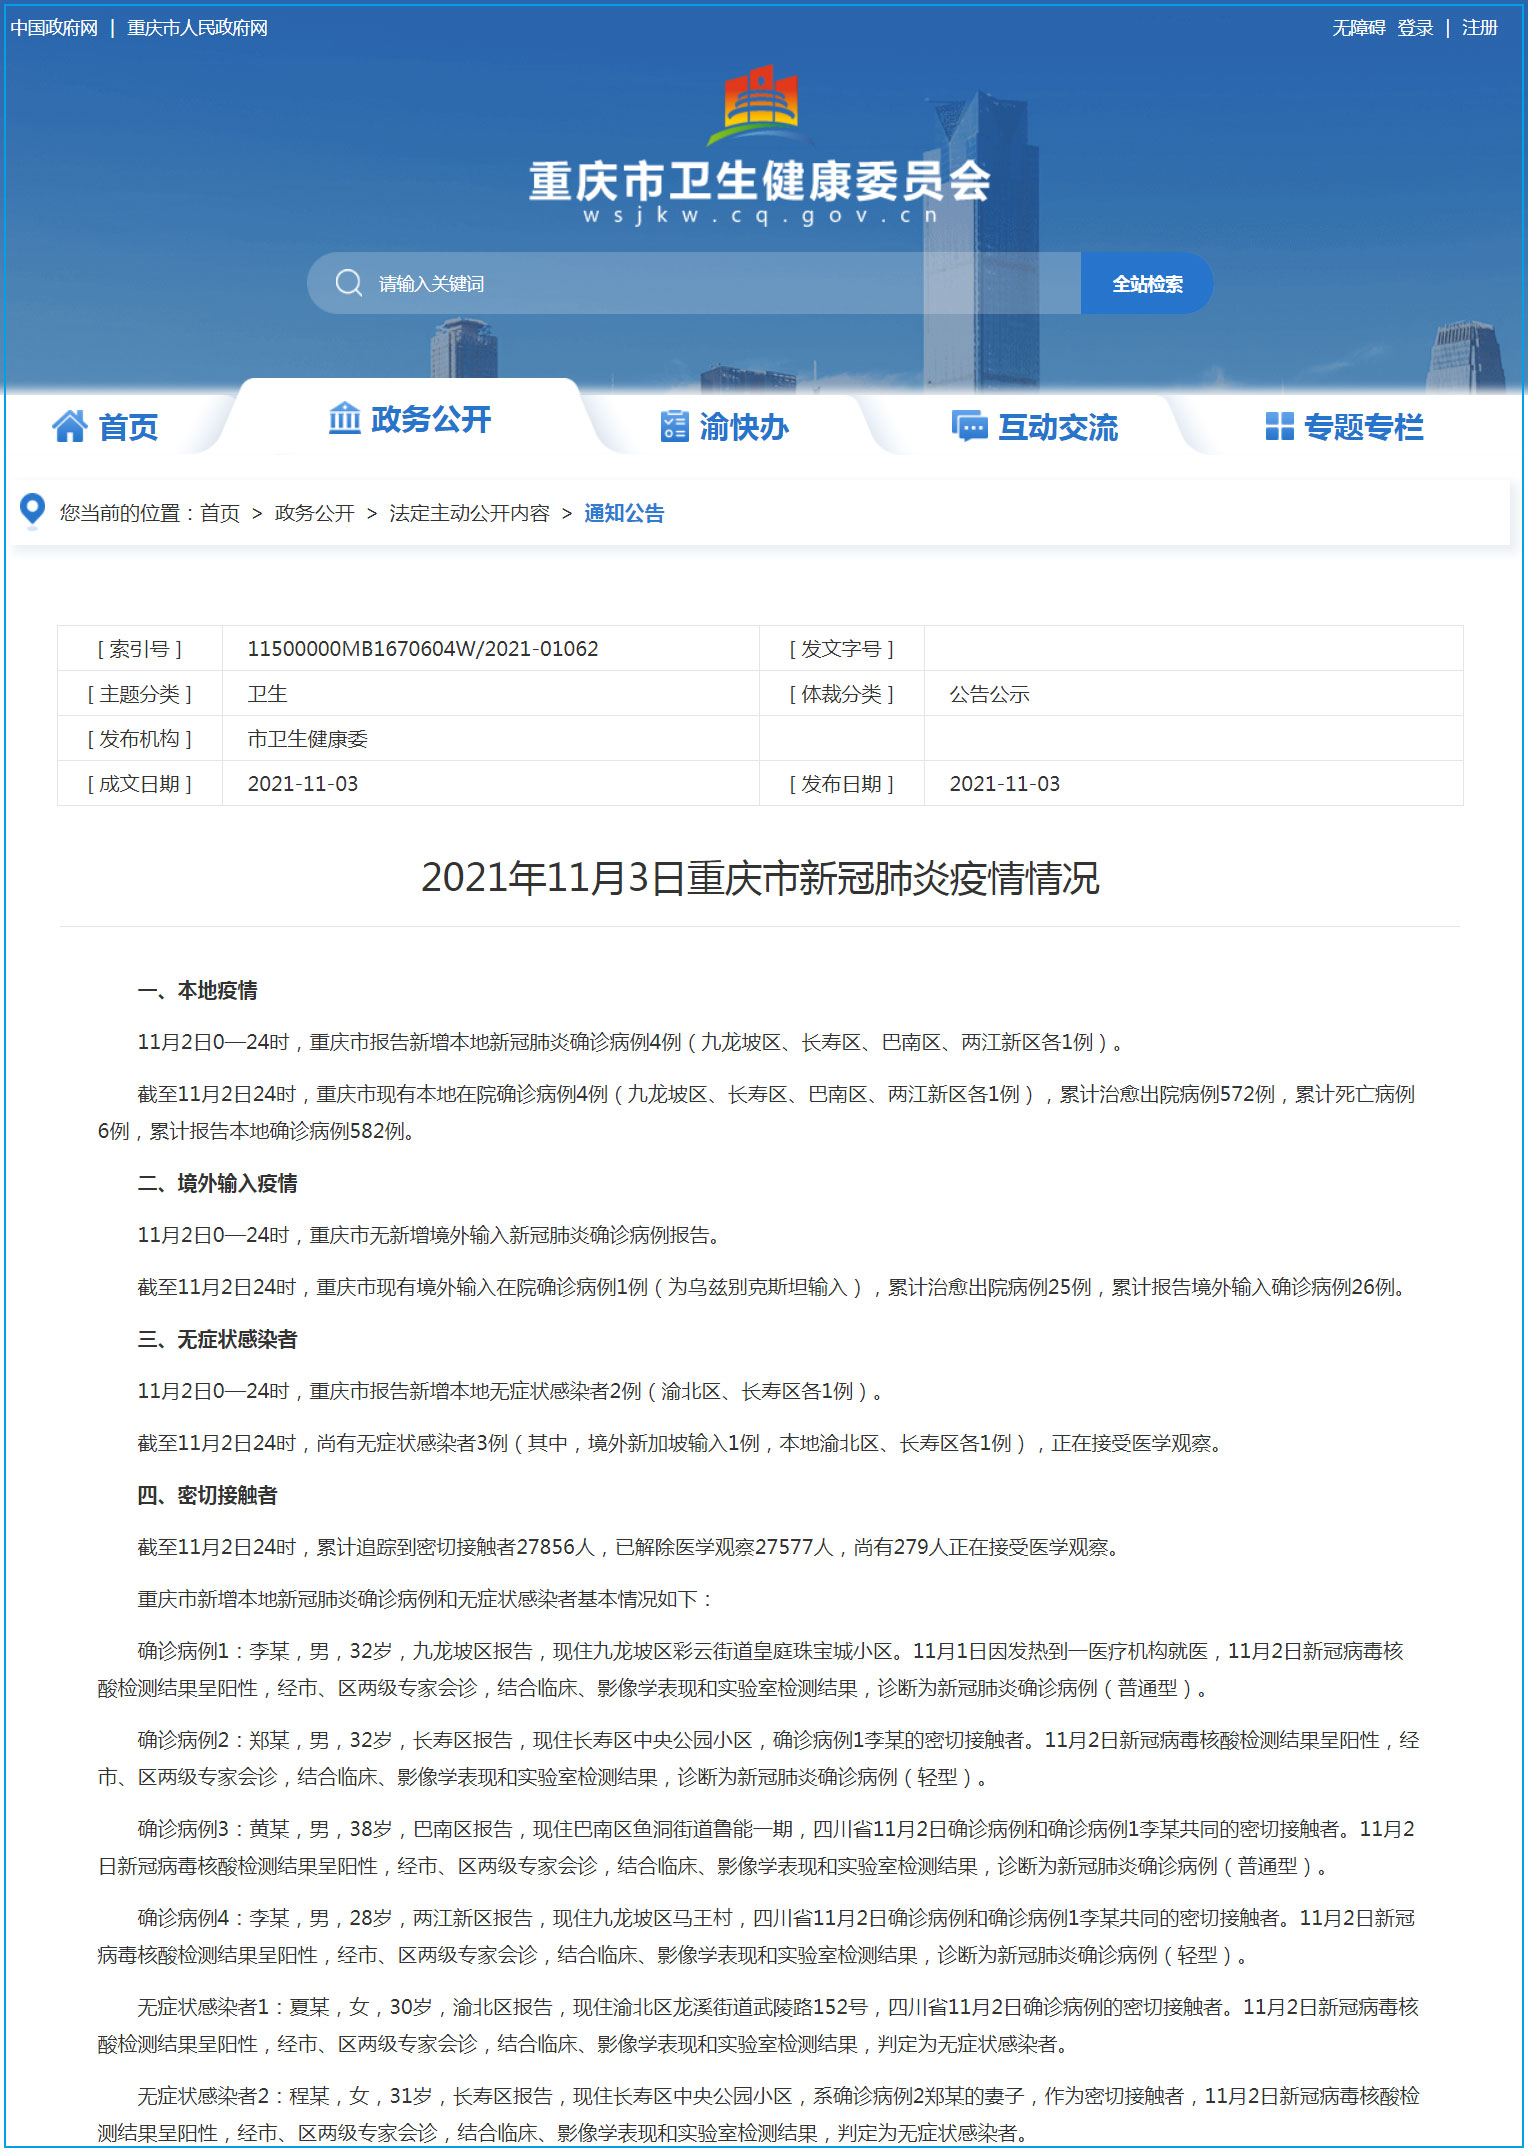Click the location pin icon in breadcrumb
Viewport: 1528px width, 2152px height.
[32, 510]
